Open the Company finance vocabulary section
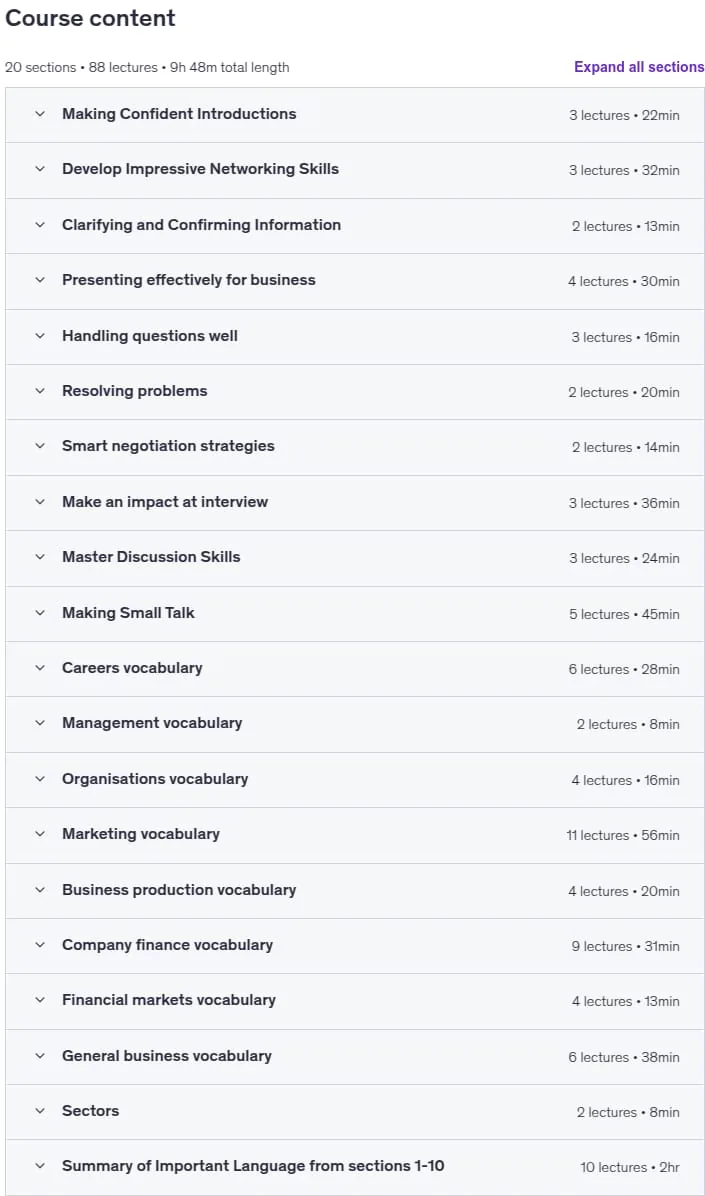705x1196 pixels. (x=355, y=946)
